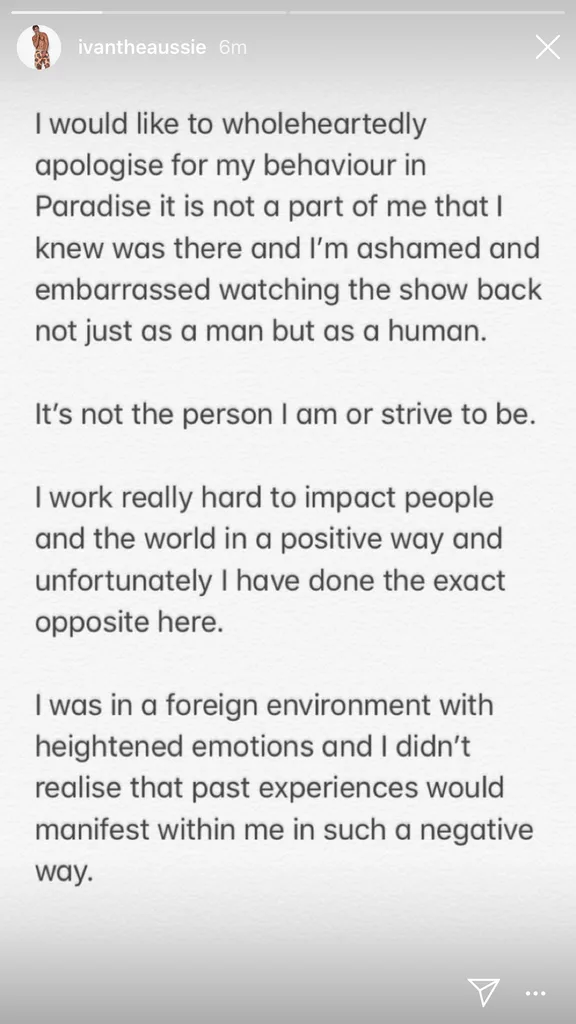Click the line "I was in a foreign environment with"
The width and height of the screenshot is (576, 1024).
[264, 705]
